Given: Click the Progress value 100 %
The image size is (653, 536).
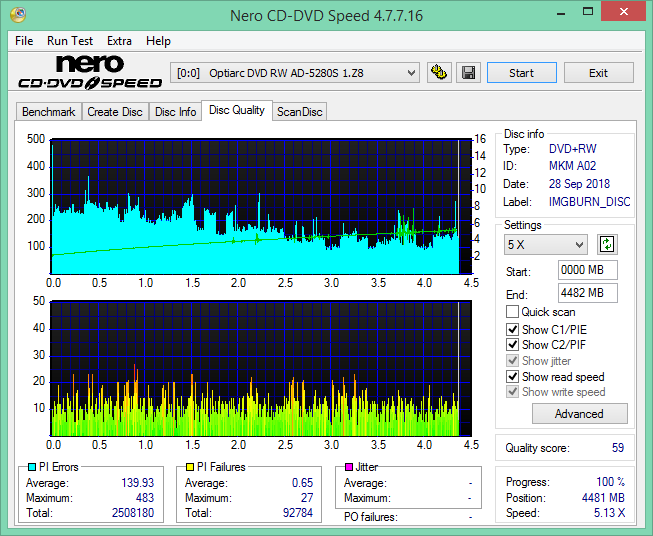Looking at the screenshot, I should [x=611, y=482].
